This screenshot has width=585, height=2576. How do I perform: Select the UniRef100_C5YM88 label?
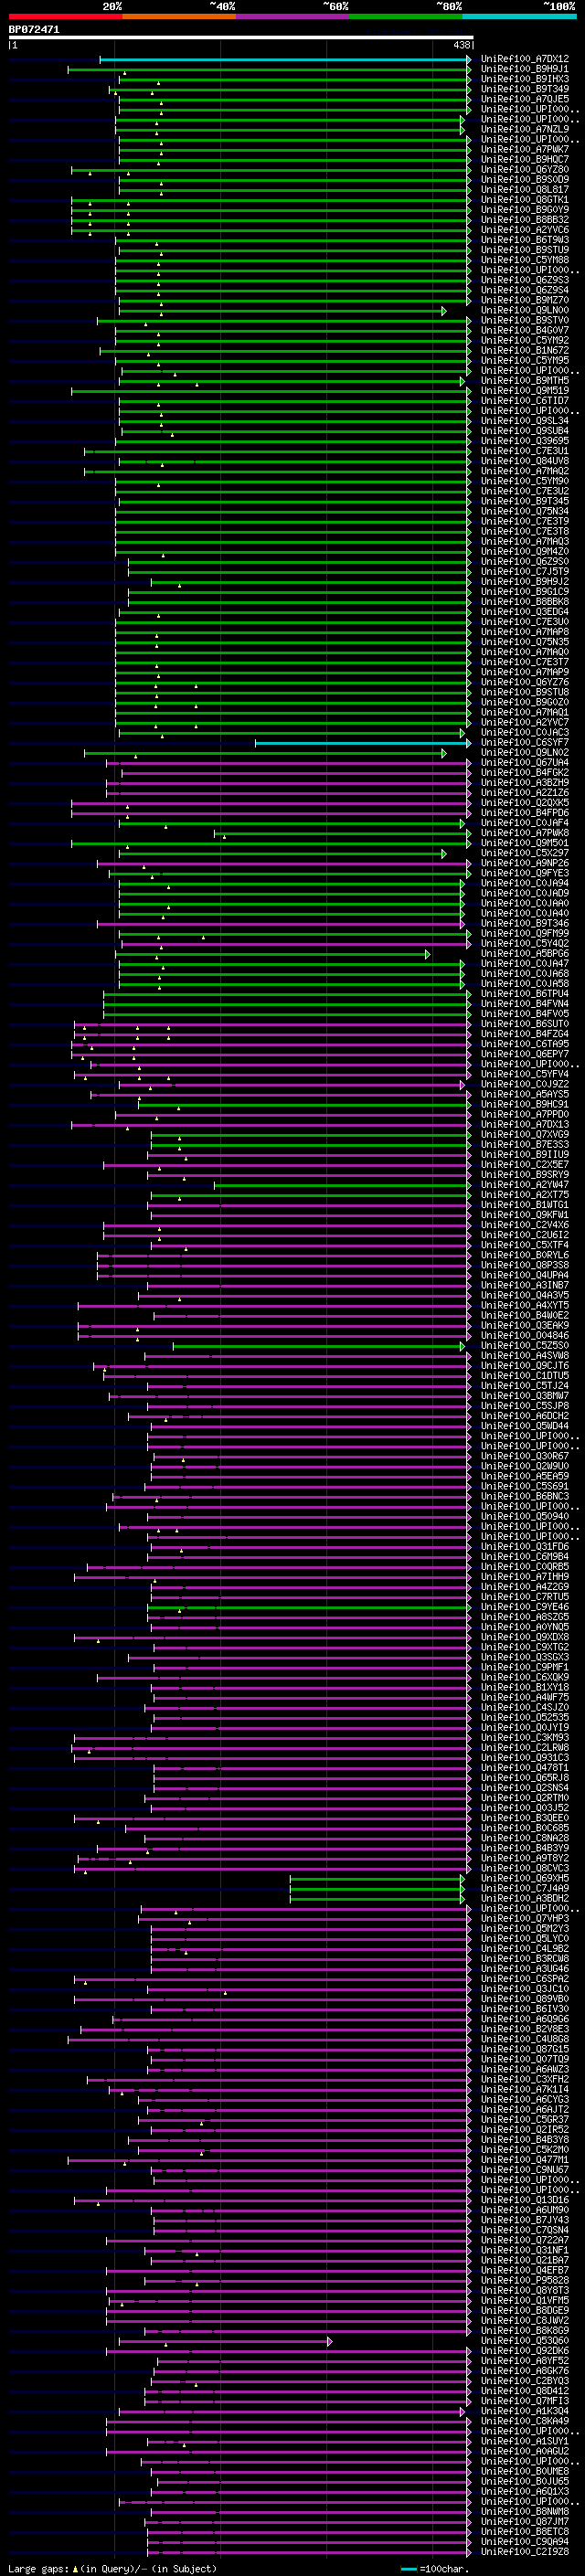(x=524, y=260)
